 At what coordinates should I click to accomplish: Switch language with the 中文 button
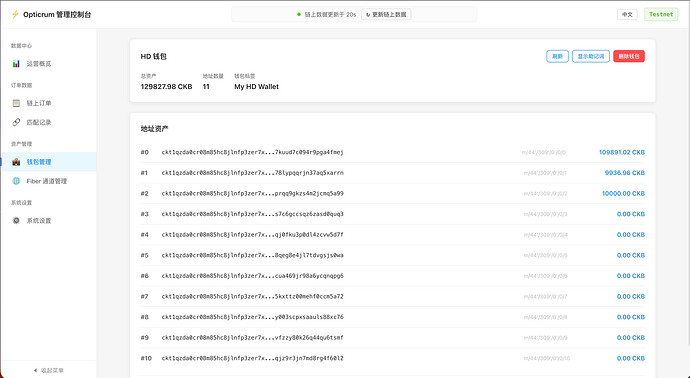coord(627,15)
